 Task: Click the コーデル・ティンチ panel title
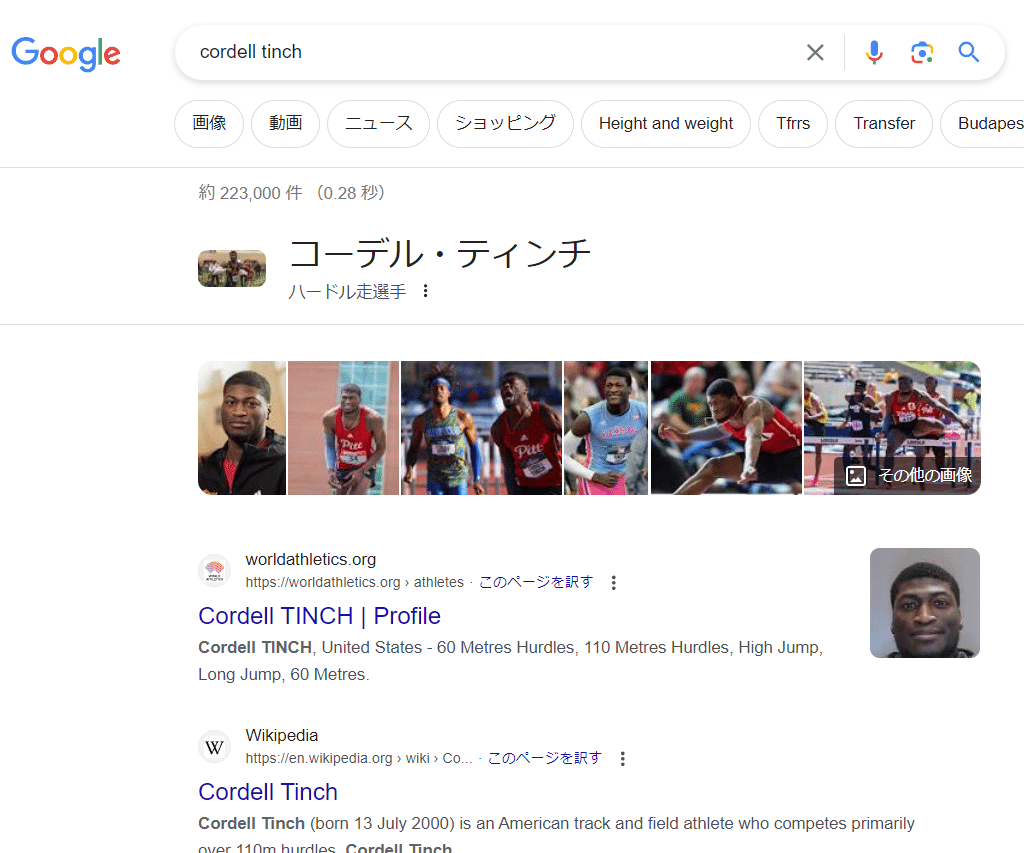tap(440, 254)
